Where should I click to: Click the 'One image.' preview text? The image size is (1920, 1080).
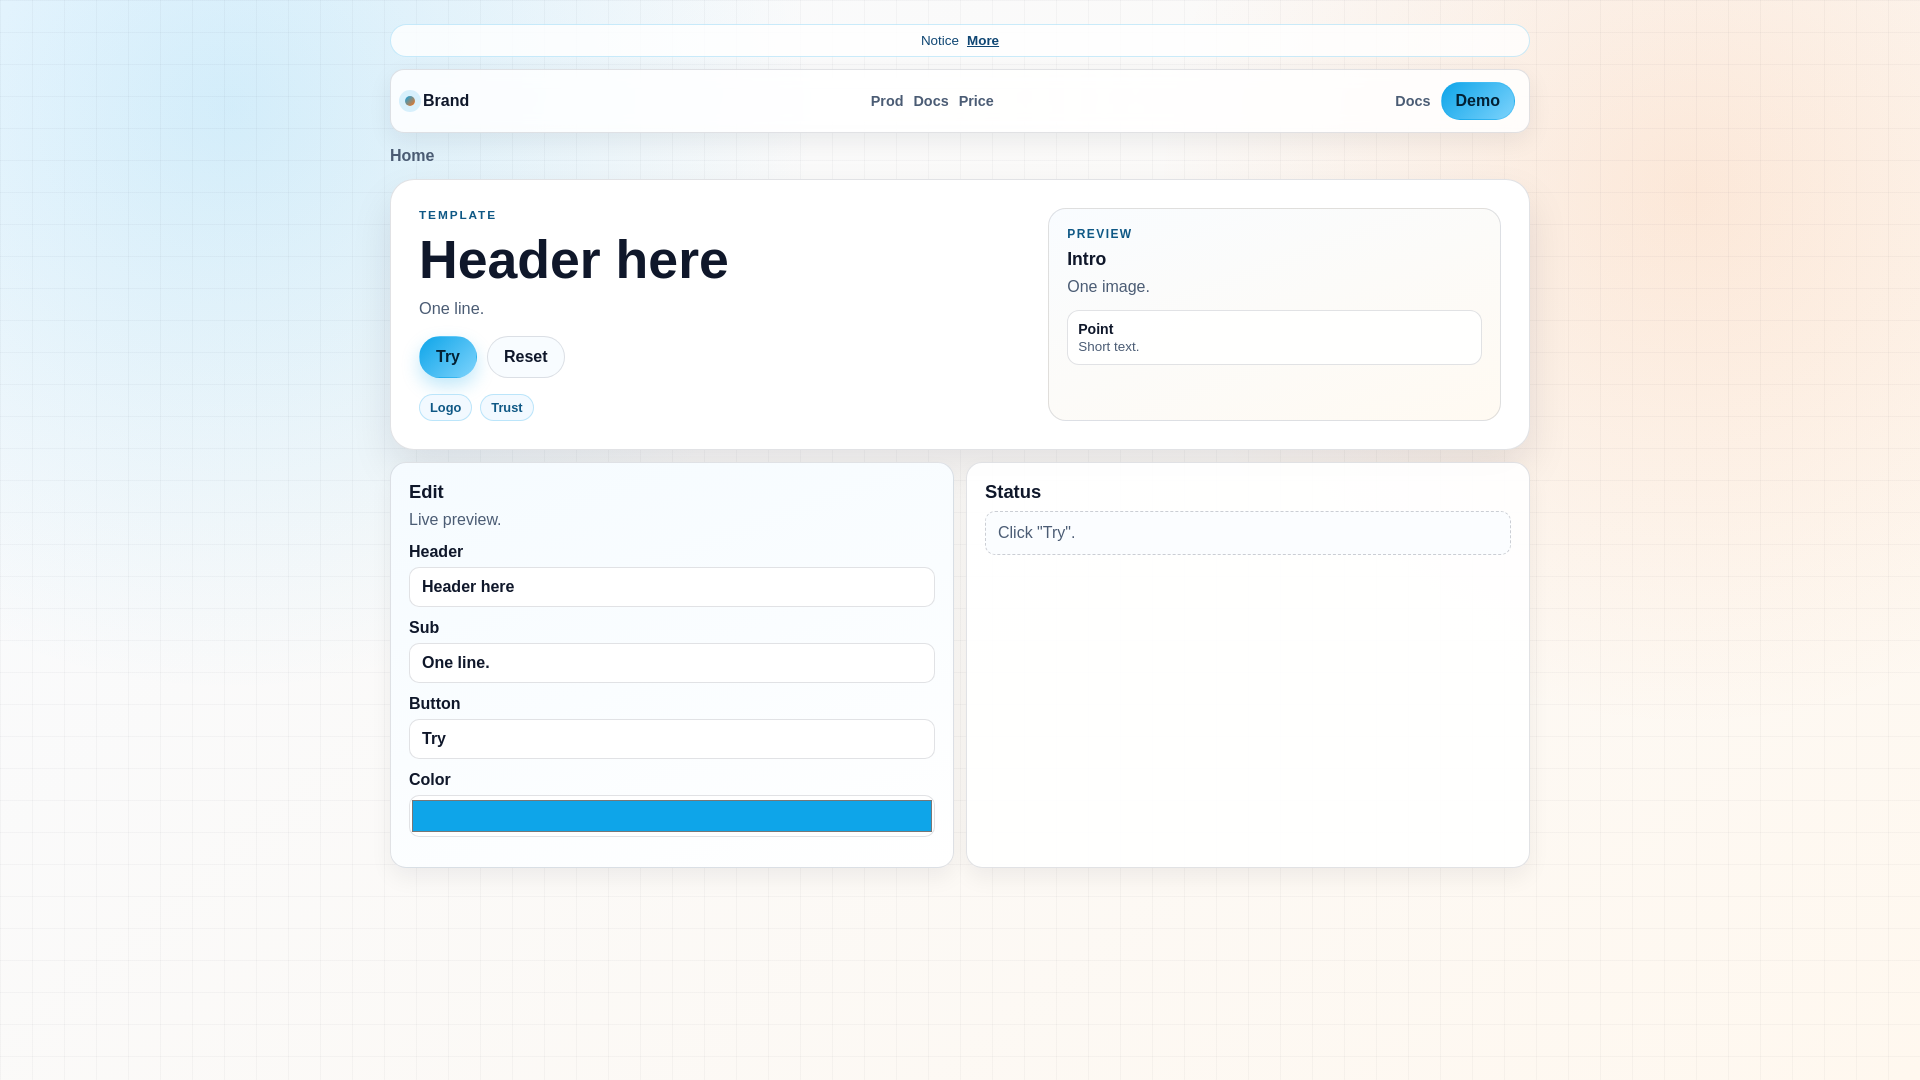[x=1108, y=287]
